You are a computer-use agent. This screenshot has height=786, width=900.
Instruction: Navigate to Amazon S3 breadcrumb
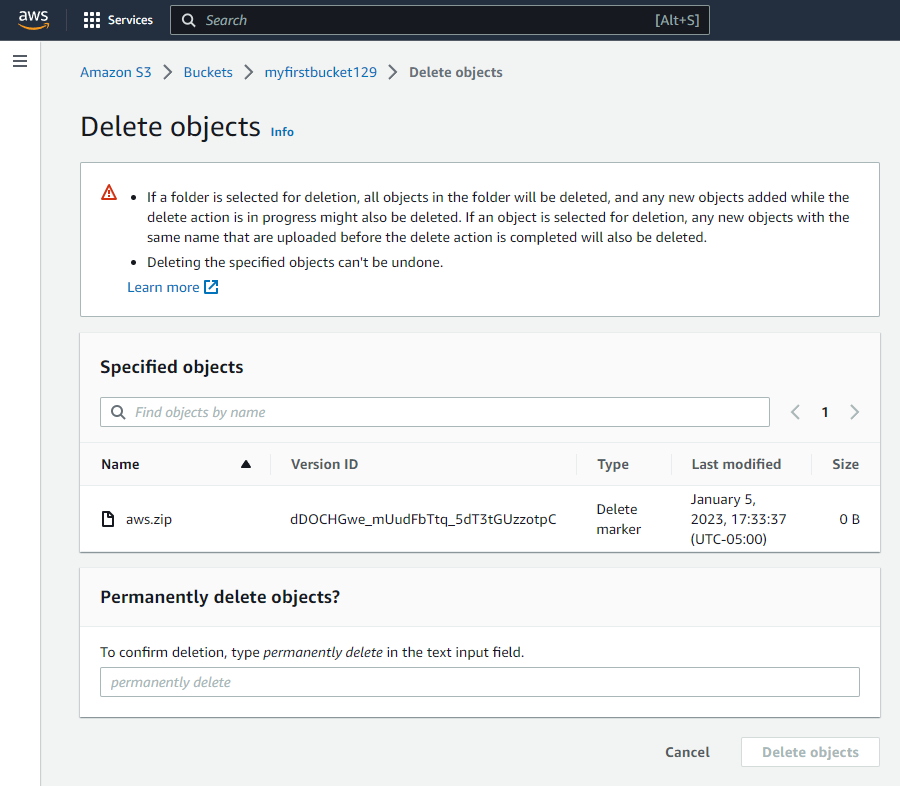[115, 72]
